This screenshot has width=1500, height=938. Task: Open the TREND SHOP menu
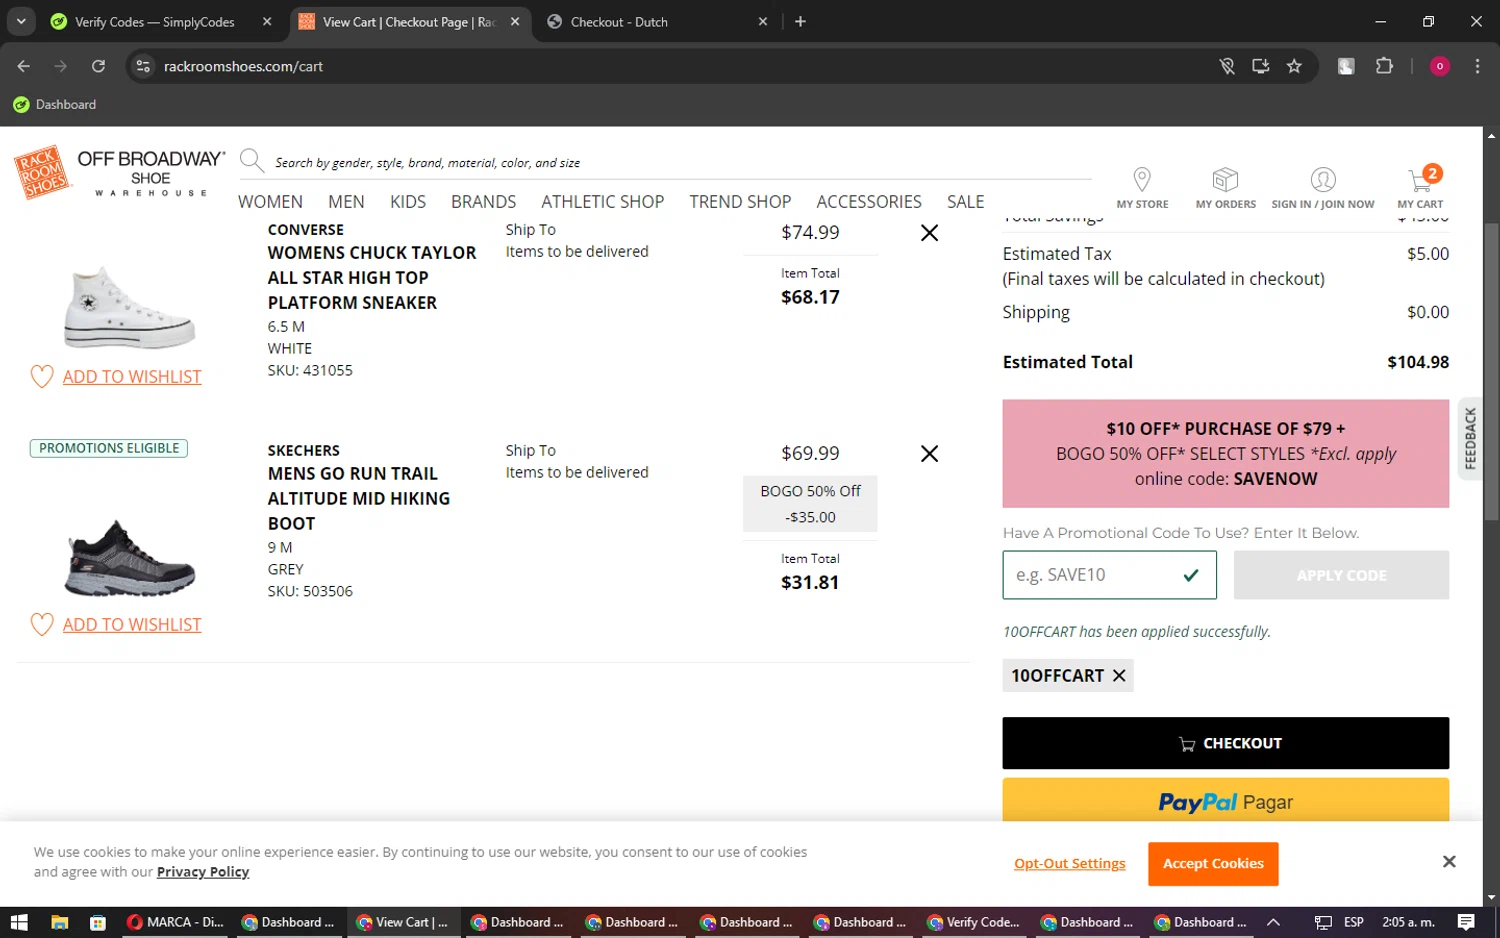(740, 202)
